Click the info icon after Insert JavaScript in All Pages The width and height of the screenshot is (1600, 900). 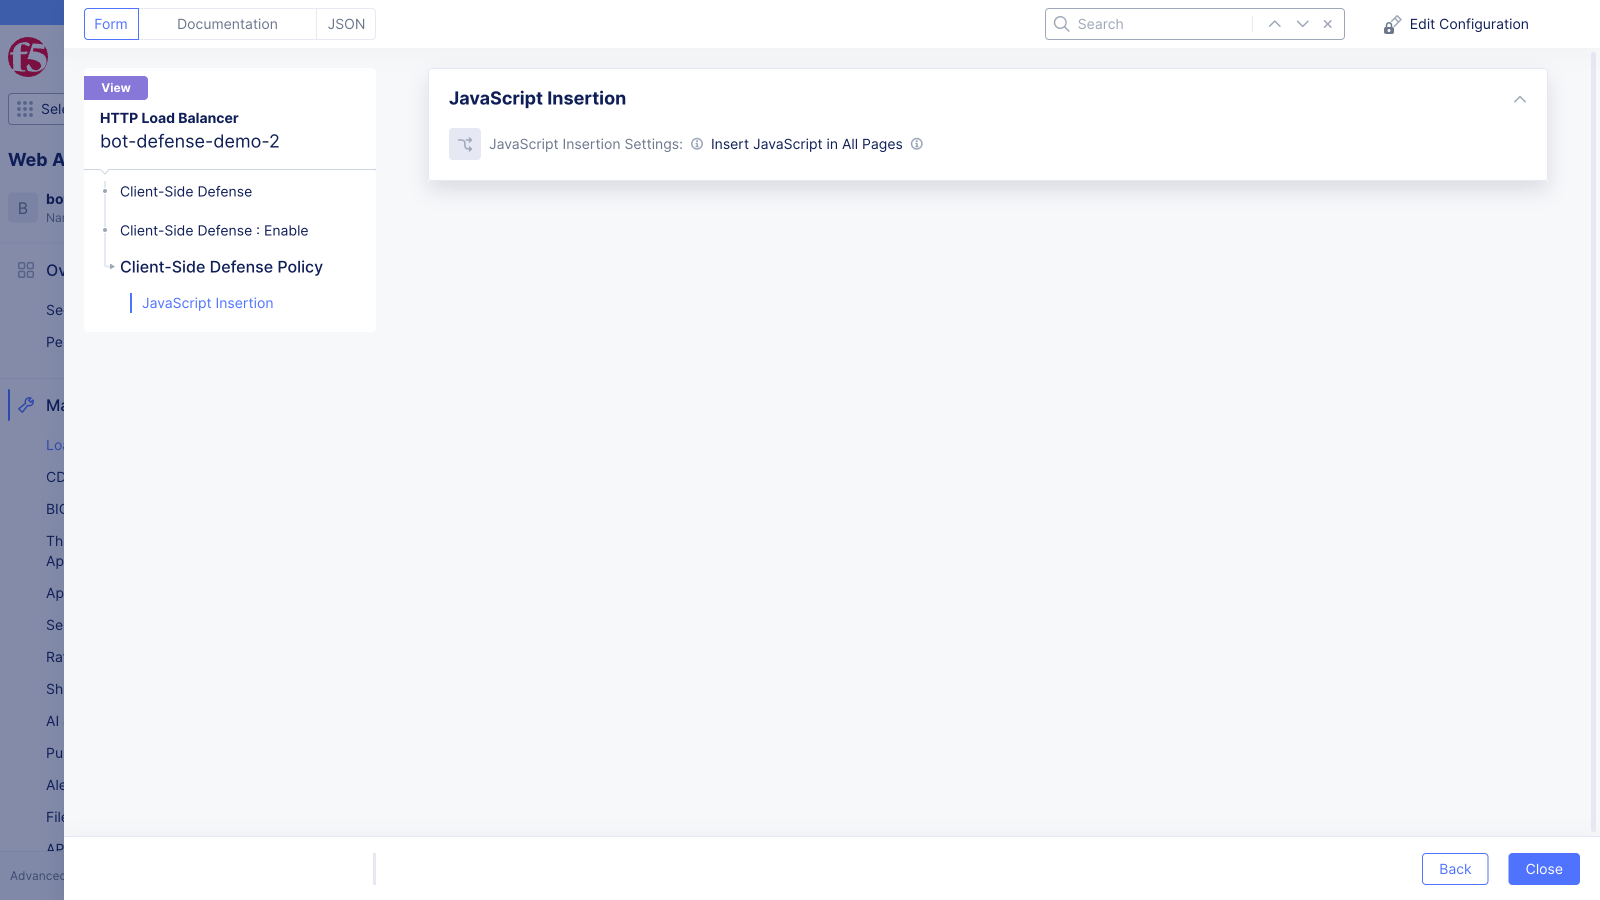(917, 144)
